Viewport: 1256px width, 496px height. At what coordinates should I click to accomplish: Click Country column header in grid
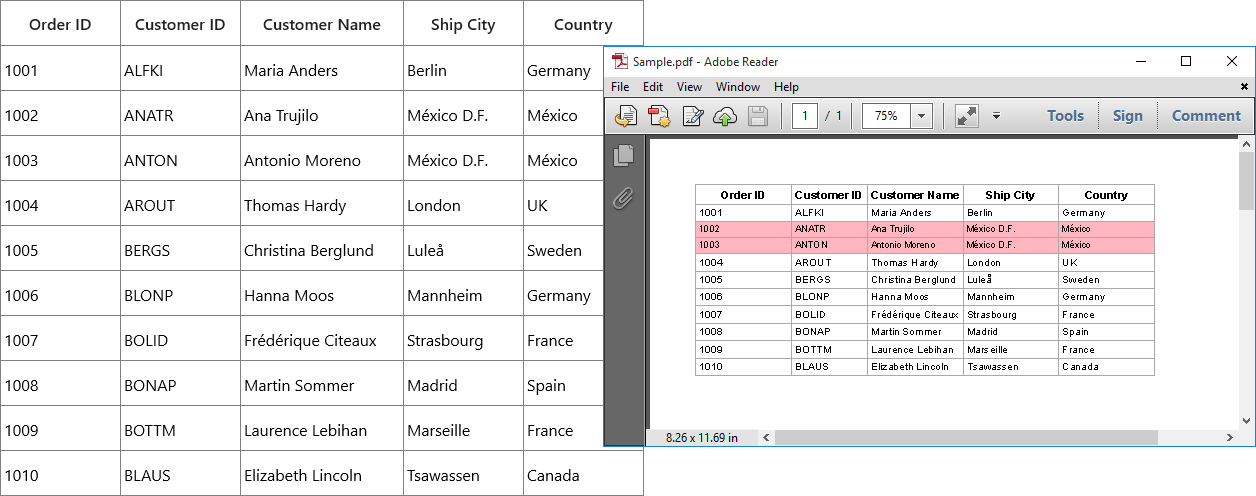(x=583, y=24)
